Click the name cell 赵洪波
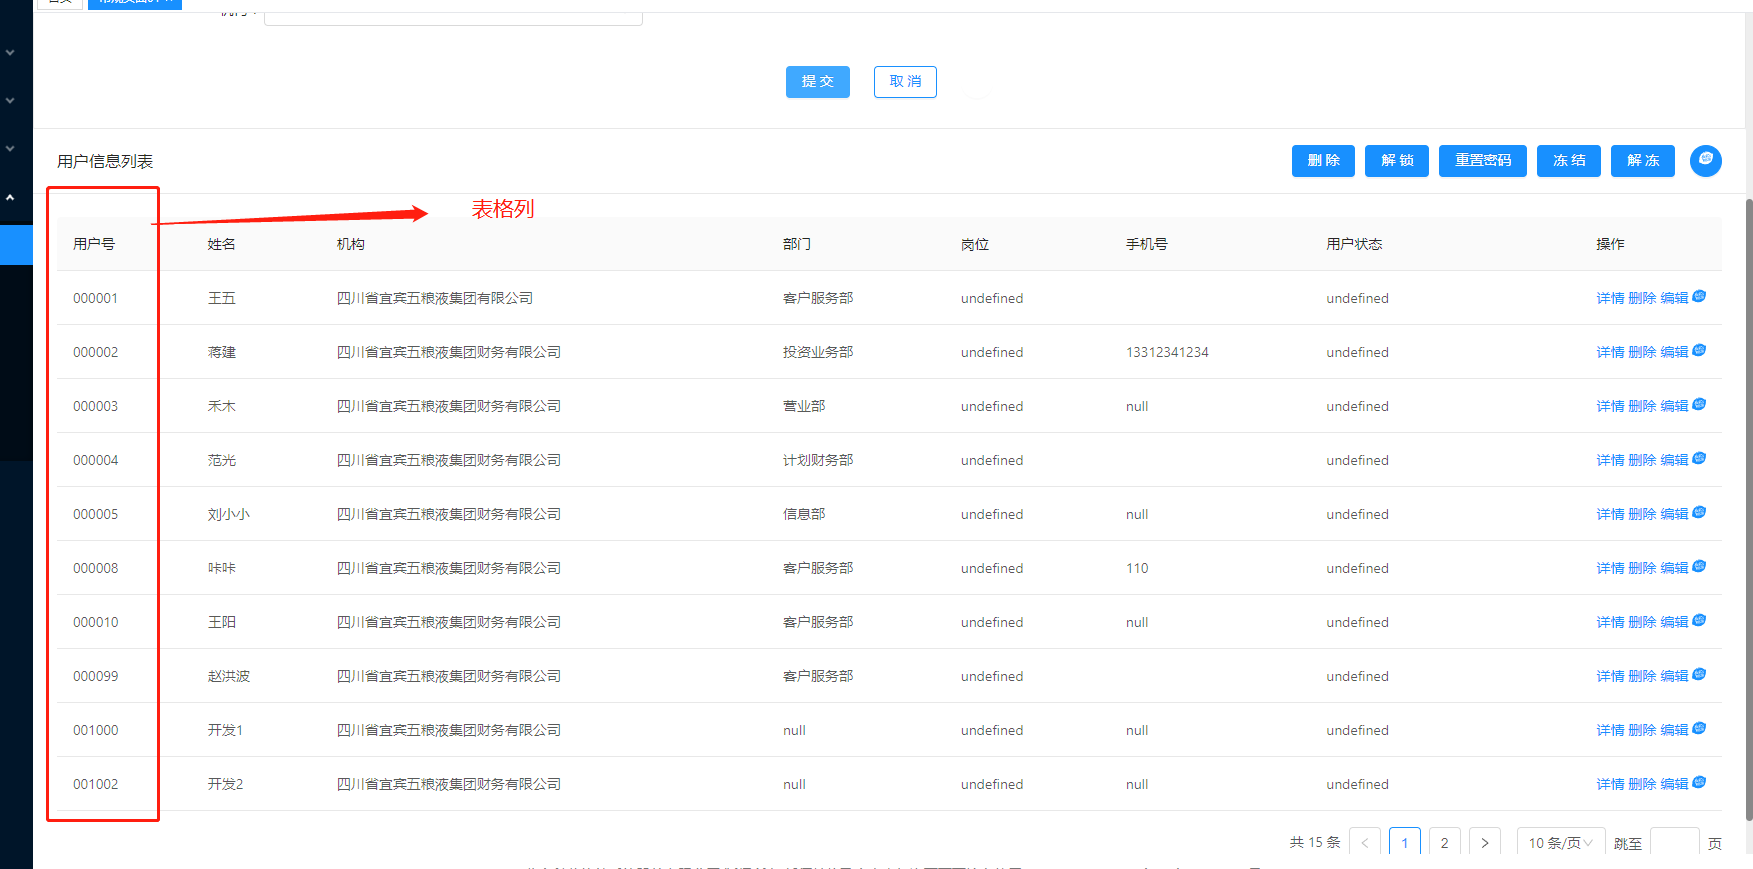Screen dimensions: 1753x869 [229, 676]
